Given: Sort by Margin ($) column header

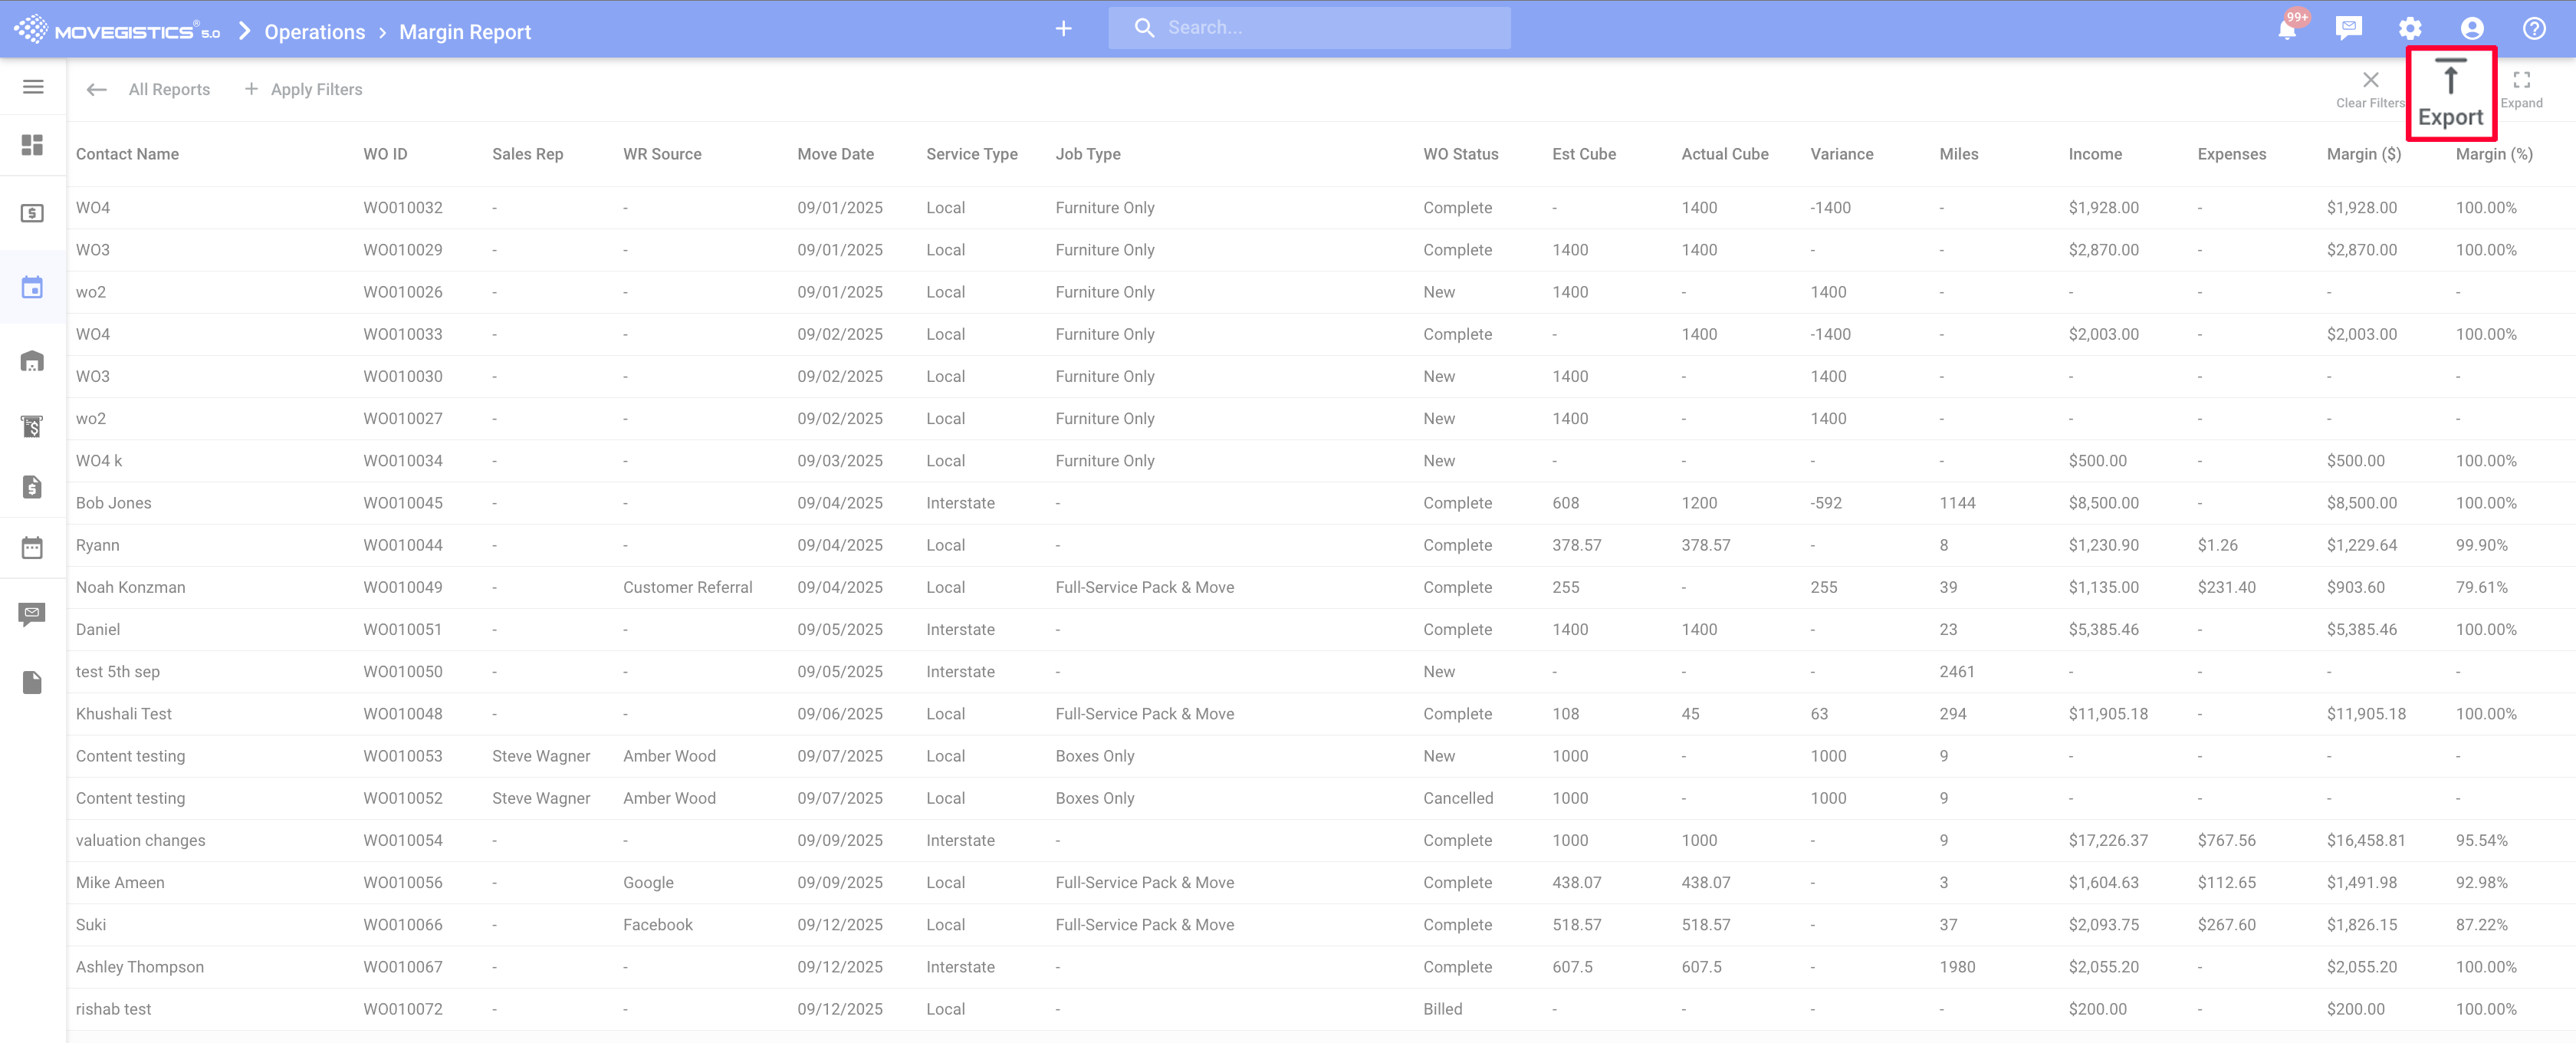Looking at the screenshot, I should [2363, 154].
